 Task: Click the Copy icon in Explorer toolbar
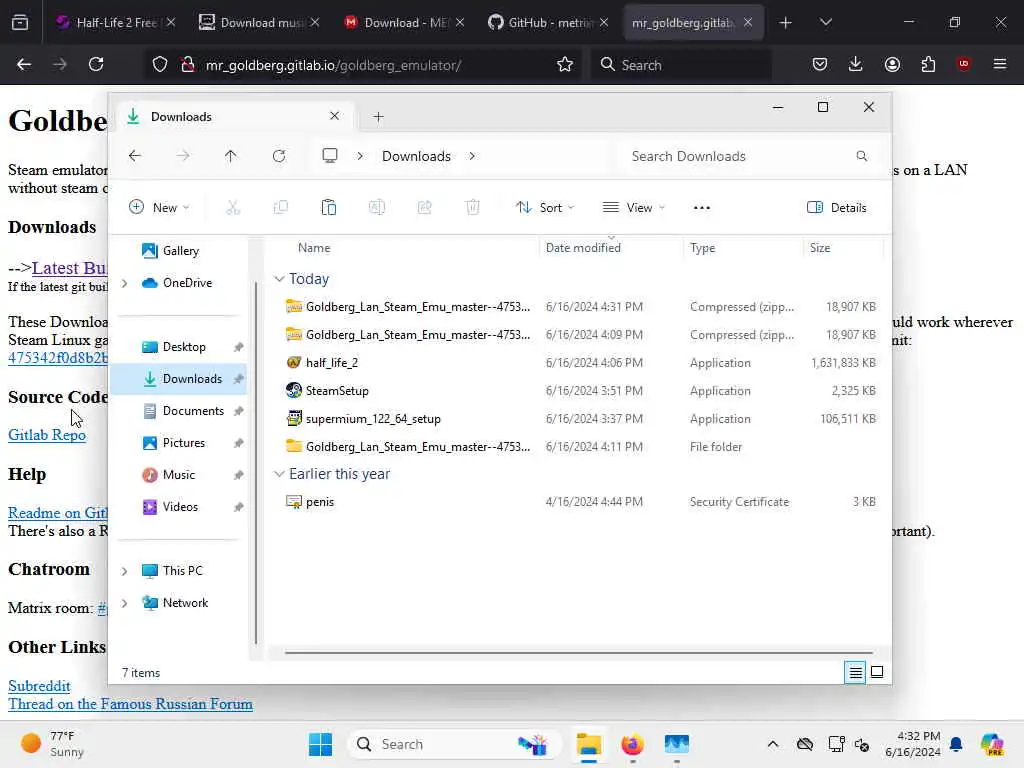(281, 208)
